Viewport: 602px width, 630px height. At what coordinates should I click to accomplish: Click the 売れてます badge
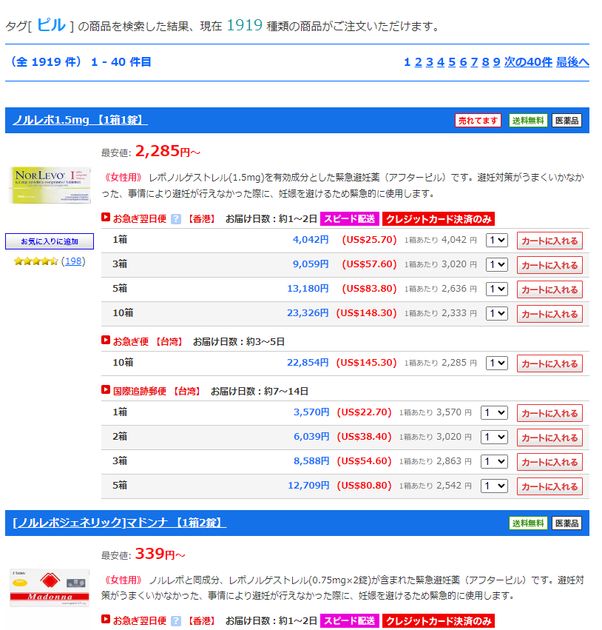coord(478,121)
